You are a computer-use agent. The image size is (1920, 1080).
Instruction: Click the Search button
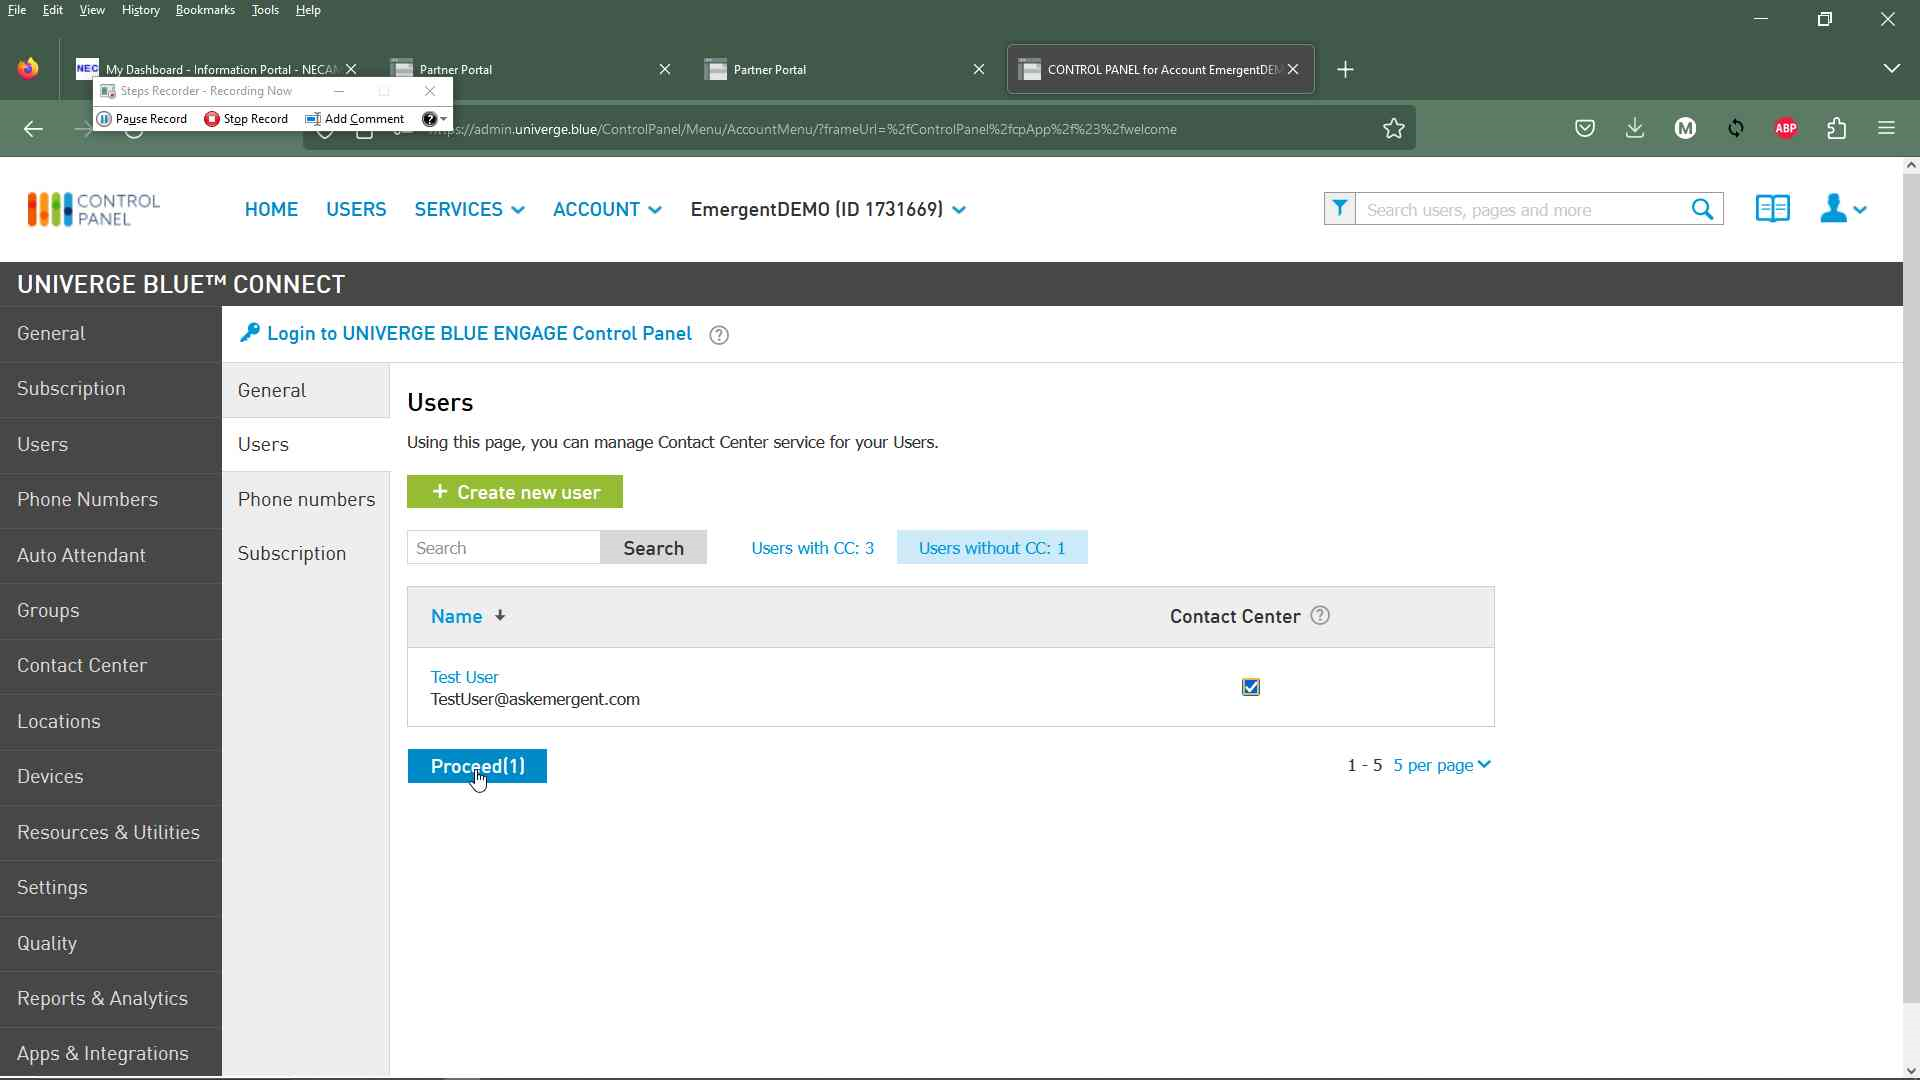(x=653, y=548)
